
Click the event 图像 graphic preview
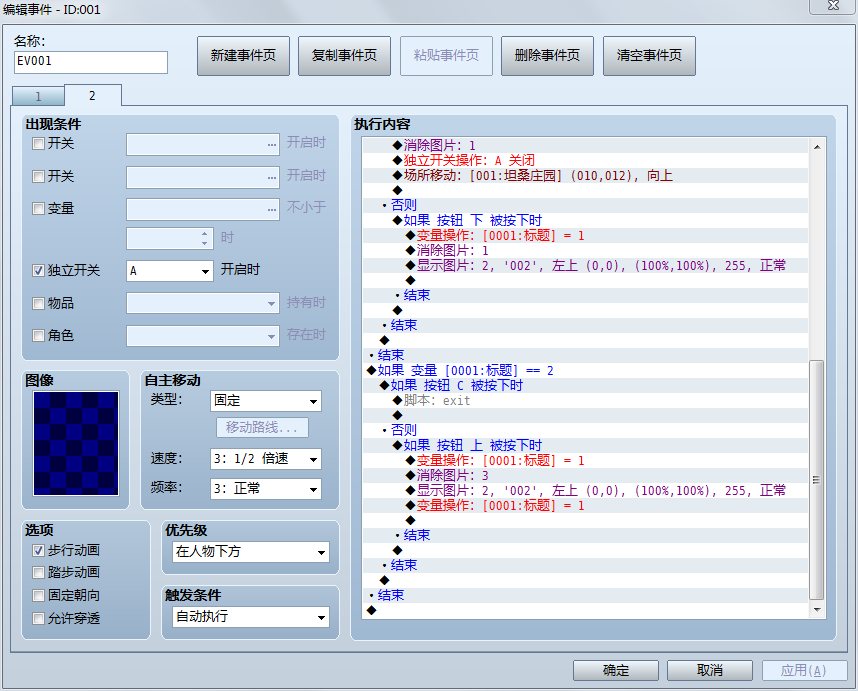pyautogui.click(x=76, y=443)
